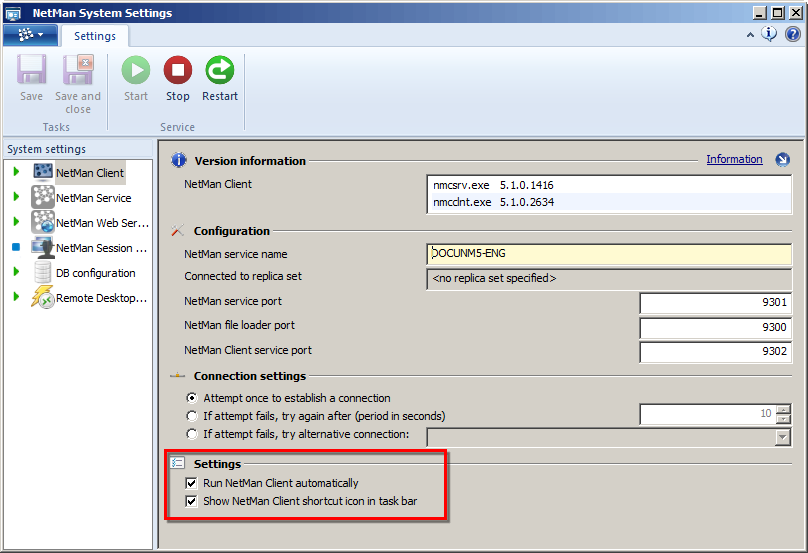Screen dimensions: 808x553
Task: Select NetMan Client in system settings
Action: coord(90,173)
